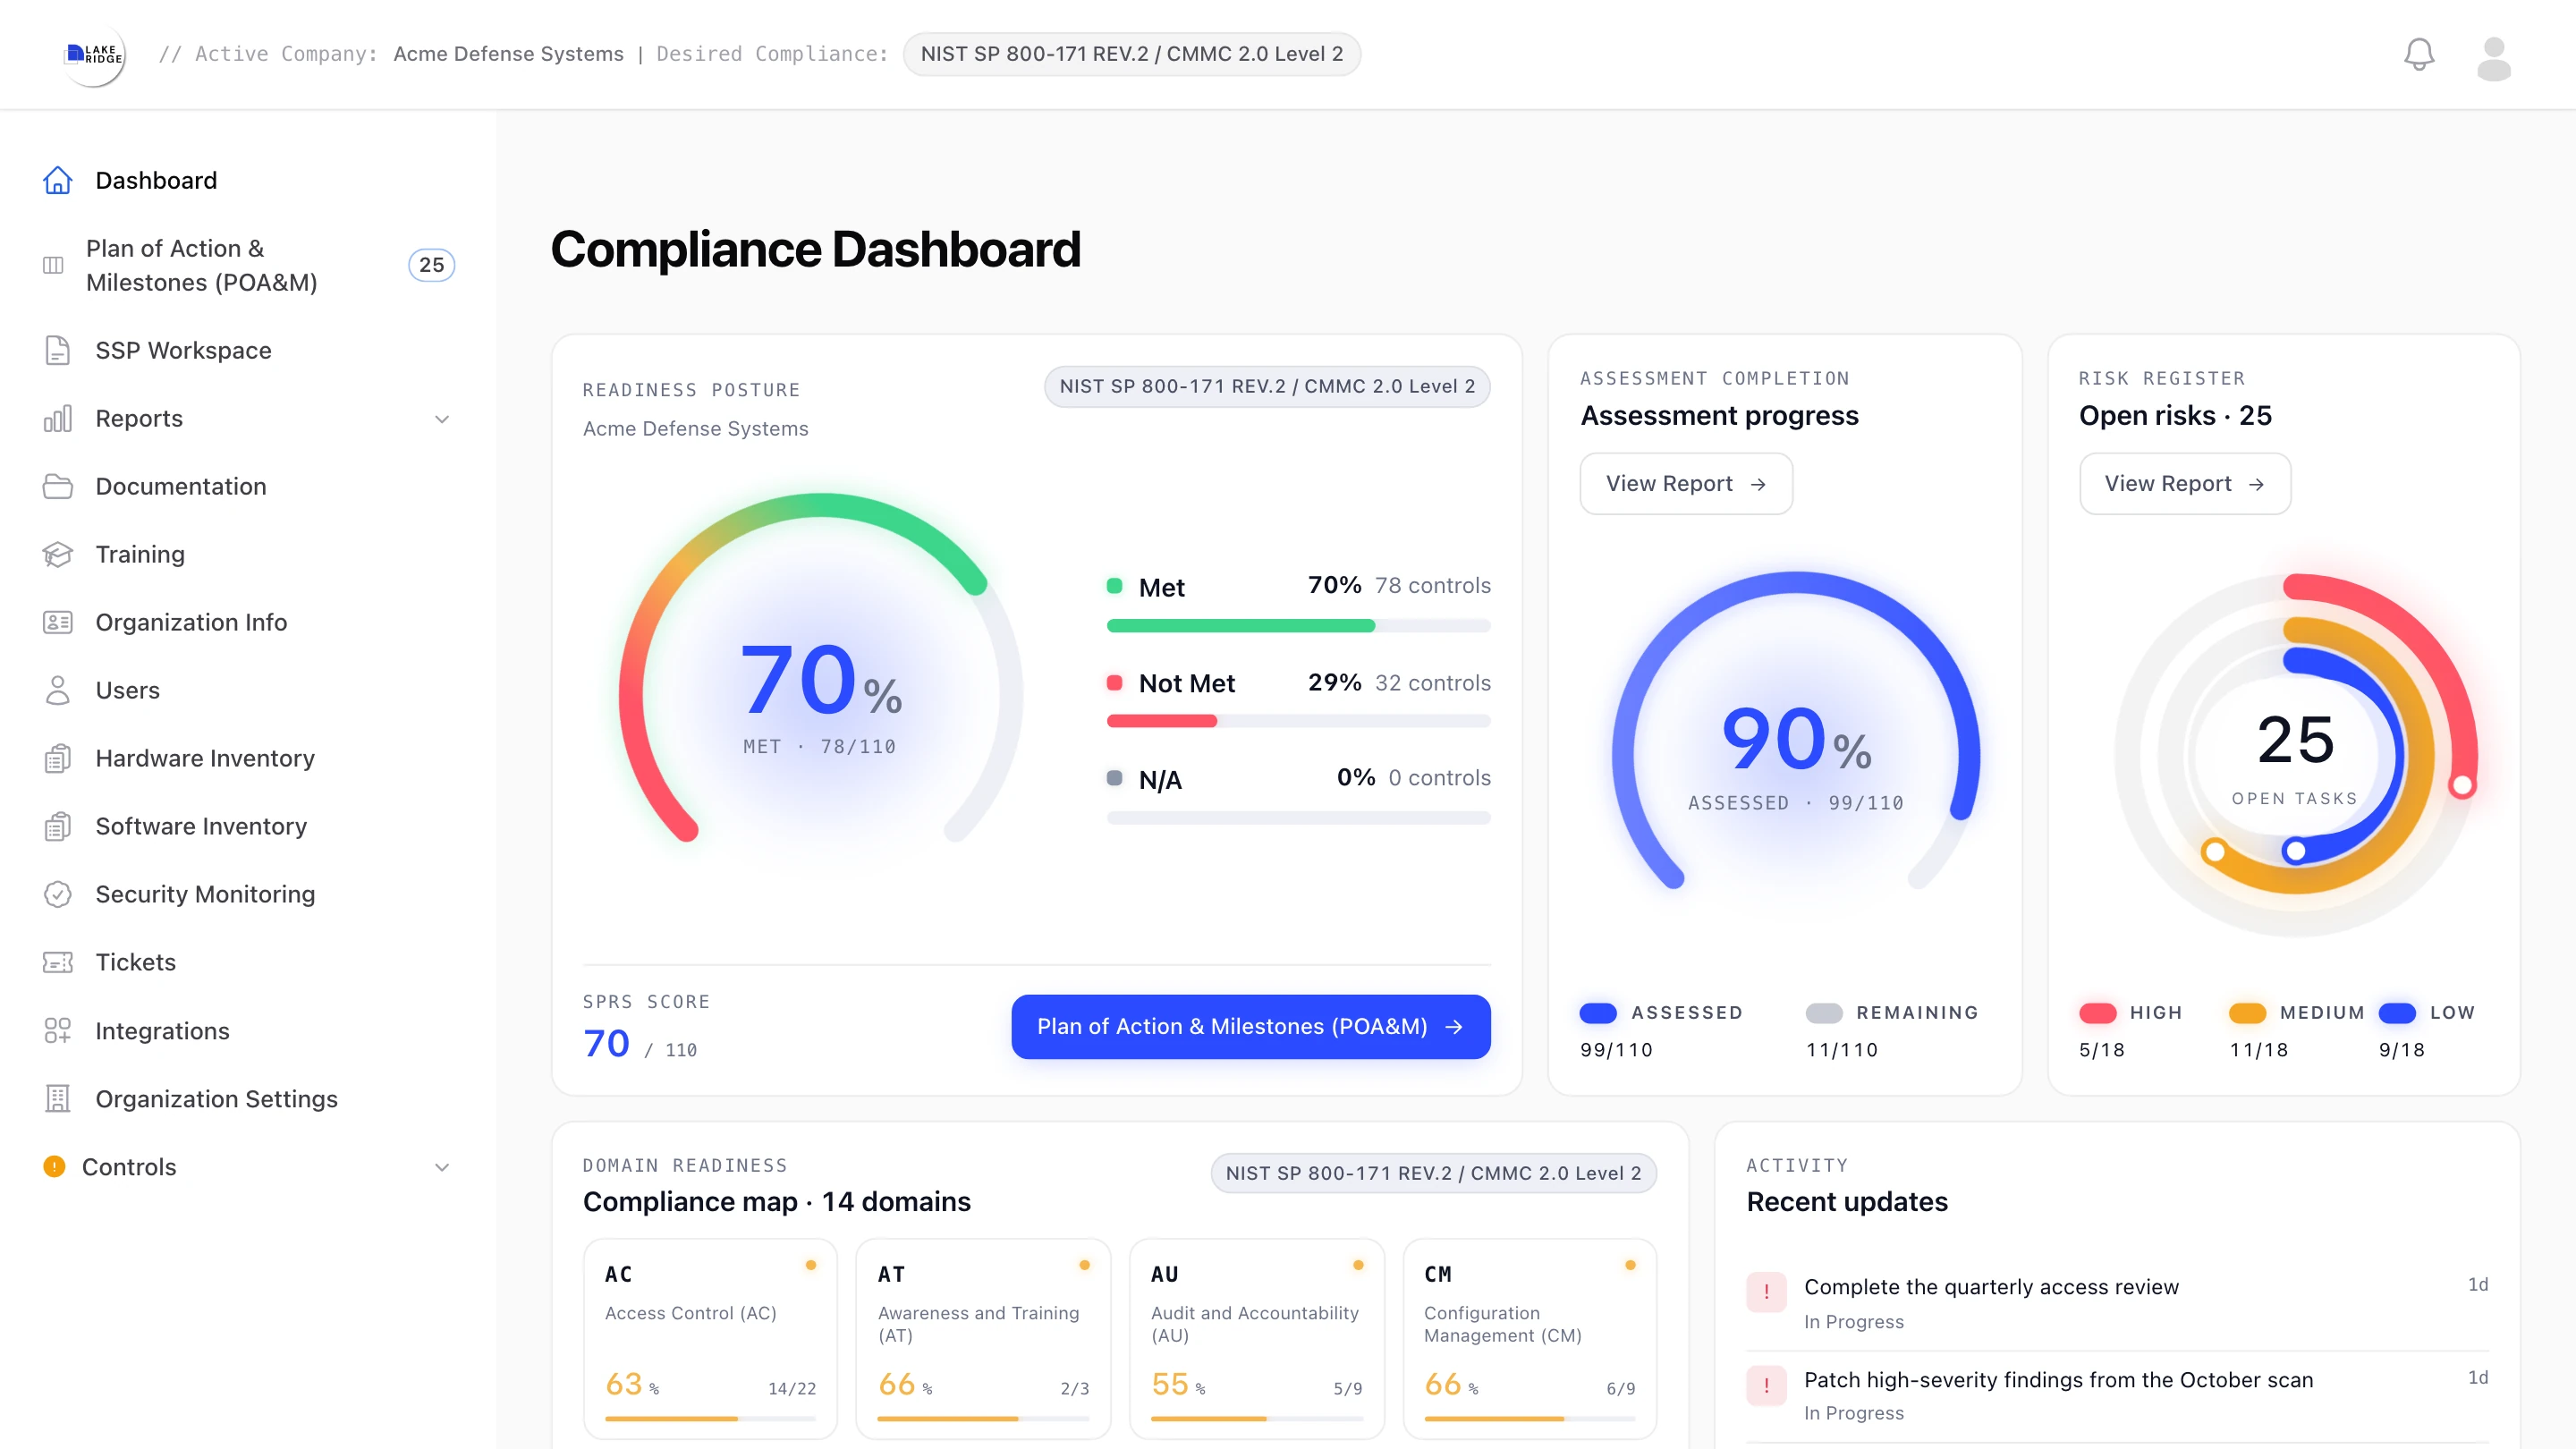Click the Users person icon

(57, 690)
